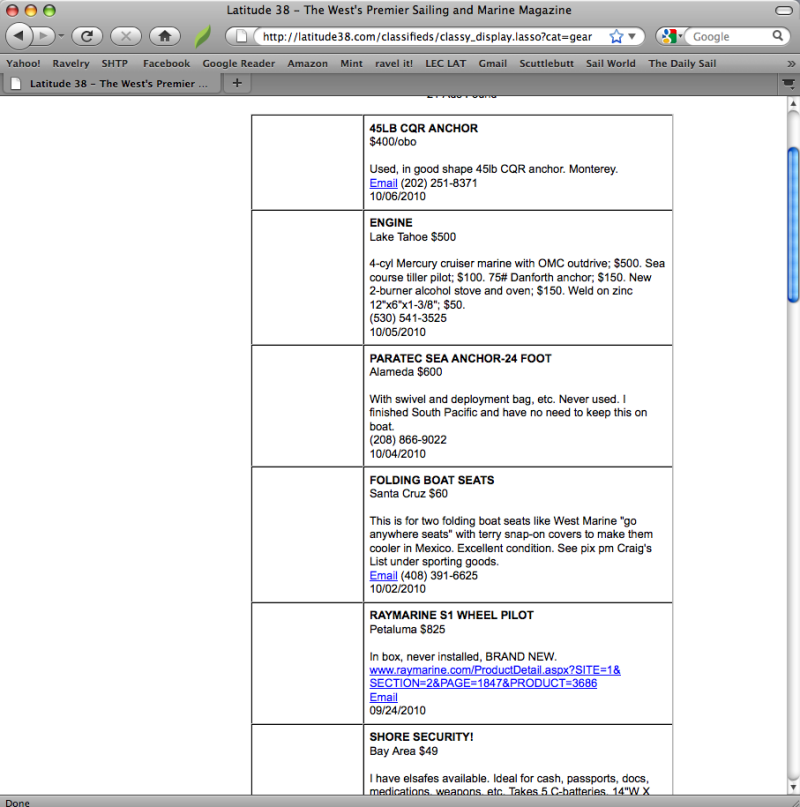Open the LEC LAT bookmark
Screen dimensions: 800x807
[x=445, y=63]
